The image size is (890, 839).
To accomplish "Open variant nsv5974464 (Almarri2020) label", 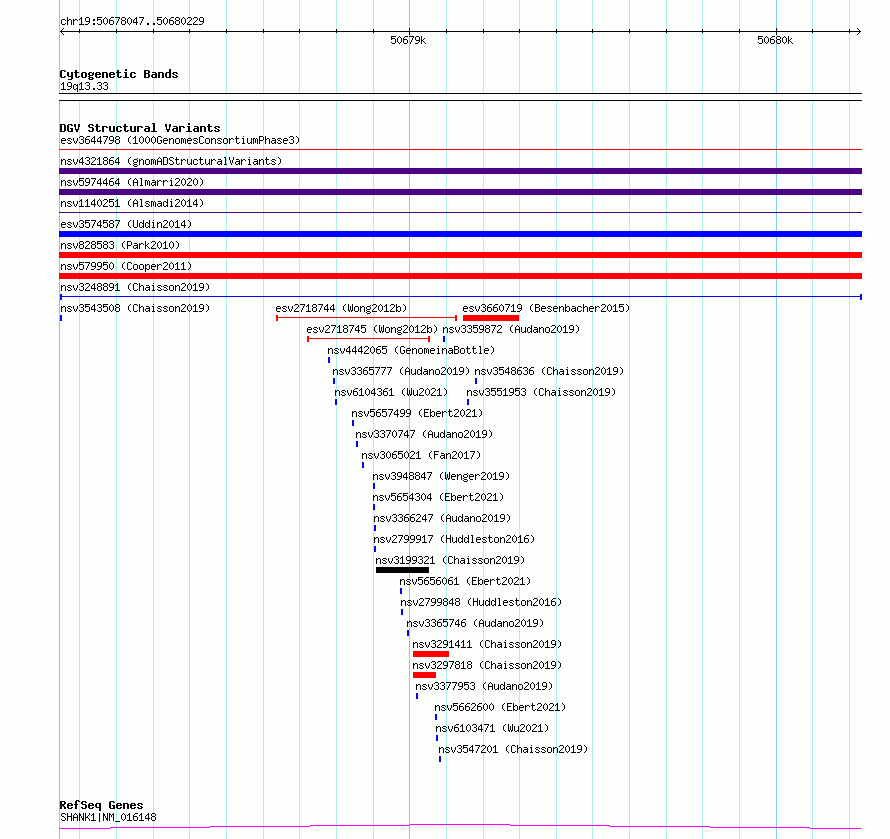I will click(132, 182).
